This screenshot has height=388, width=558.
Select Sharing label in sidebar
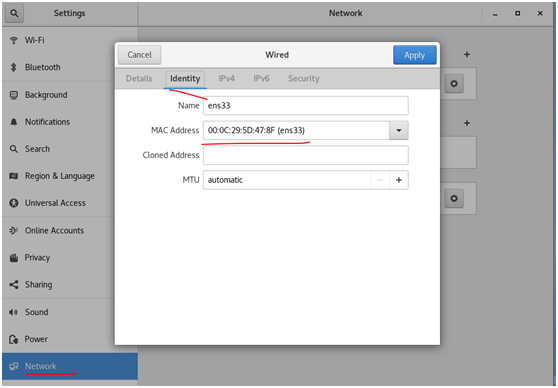(x=38, y=285)
